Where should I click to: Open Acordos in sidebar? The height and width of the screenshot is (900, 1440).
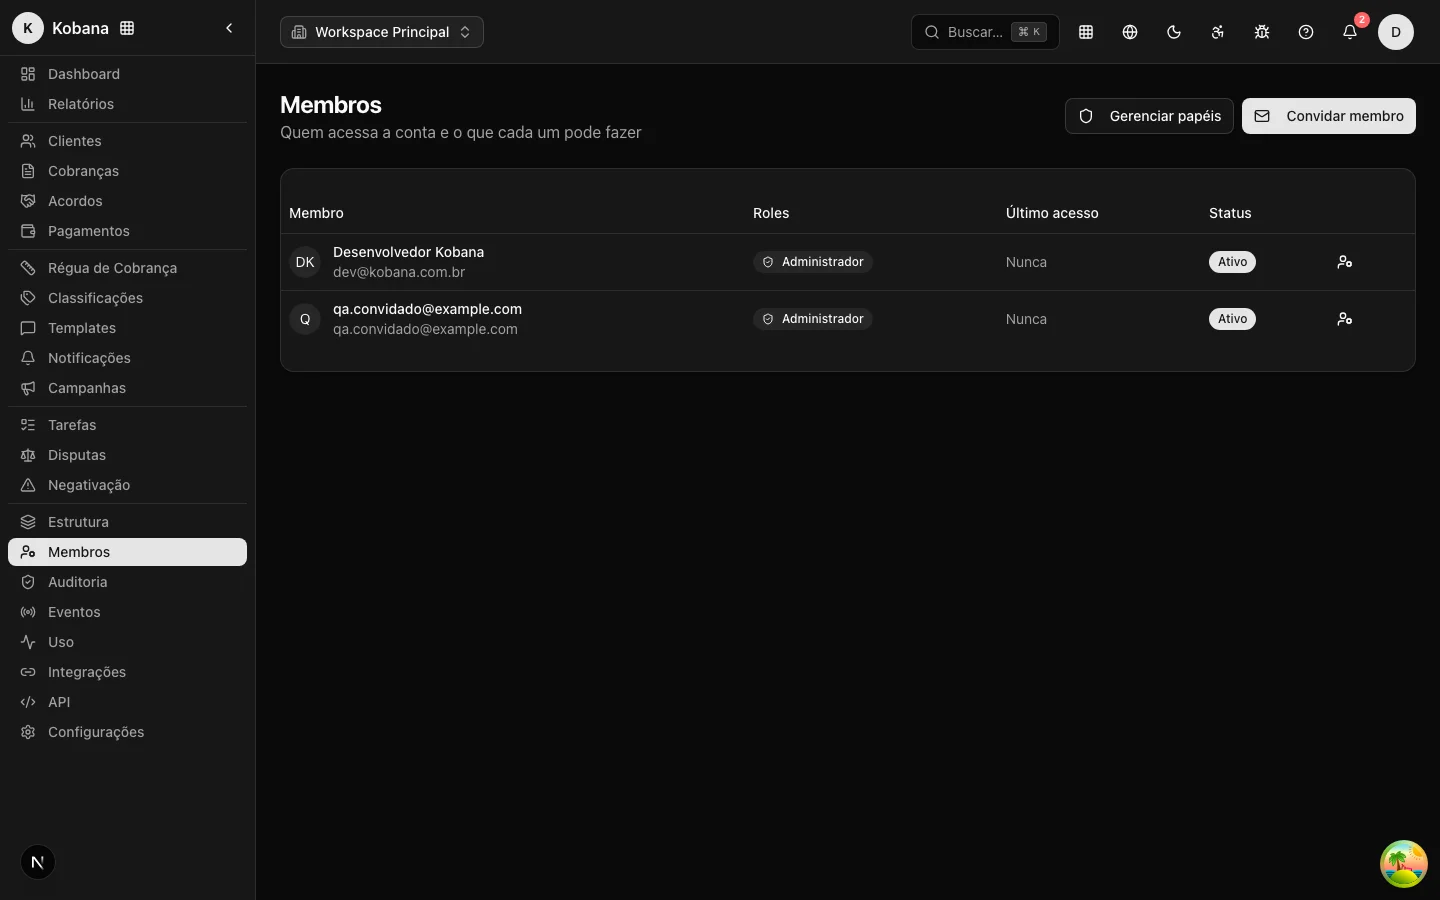pyautogui.click(x=127, y=201)
